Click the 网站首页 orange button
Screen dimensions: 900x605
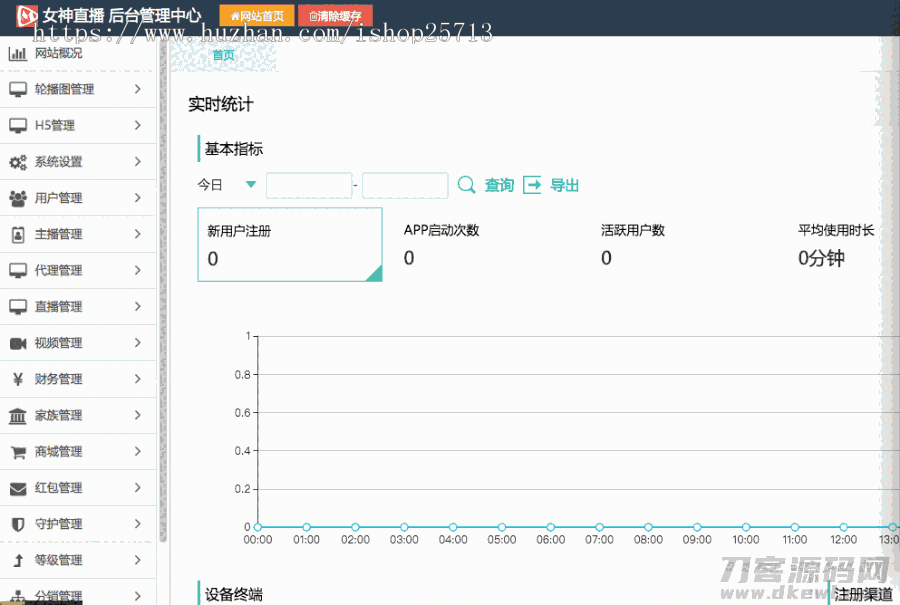pyautogui.click(x=257, y=16)
